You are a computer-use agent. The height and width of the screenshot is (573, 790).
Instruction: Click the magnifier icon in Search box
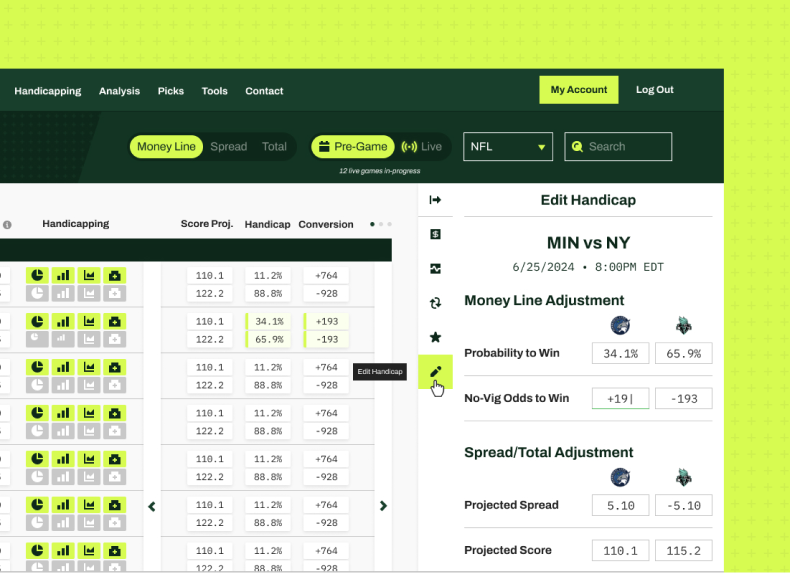pyautogui.click(x=577, y=147)
